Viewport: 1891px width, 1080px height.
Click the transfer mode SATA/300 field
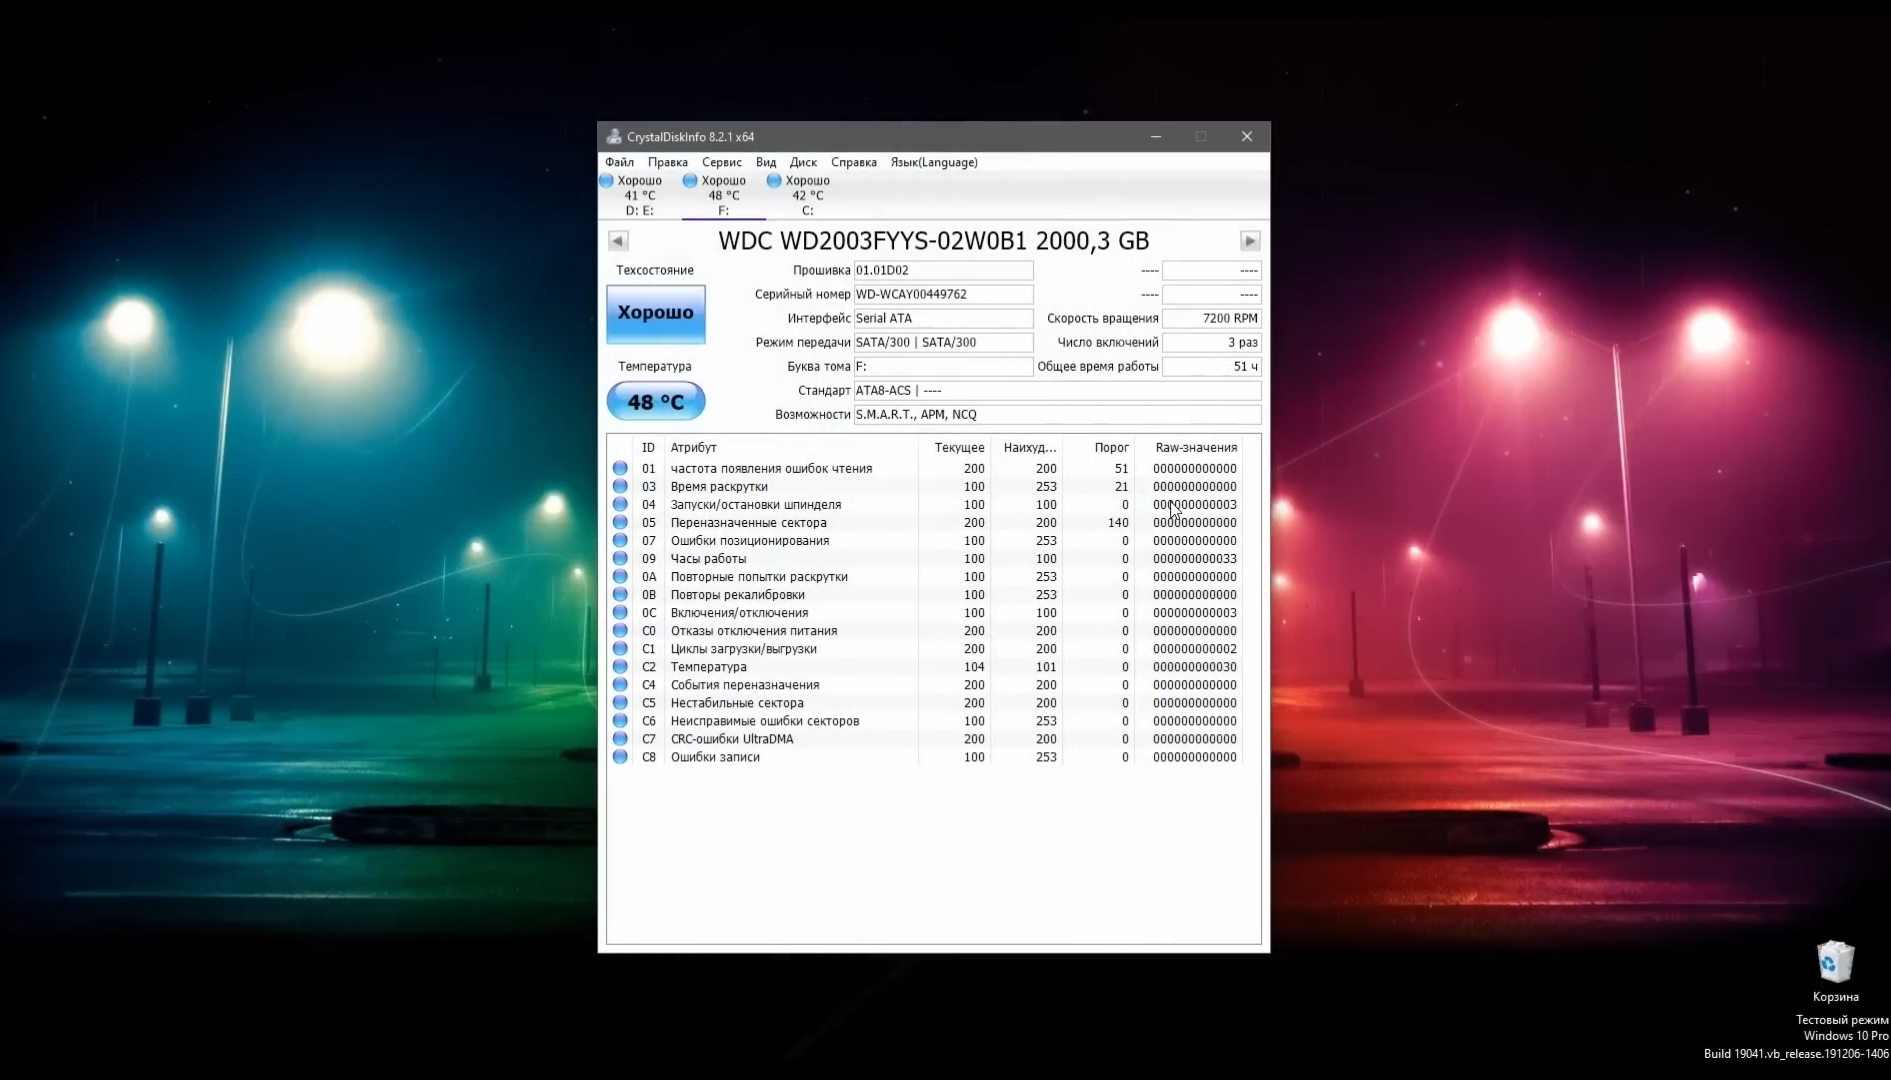[x=943, y=343]
